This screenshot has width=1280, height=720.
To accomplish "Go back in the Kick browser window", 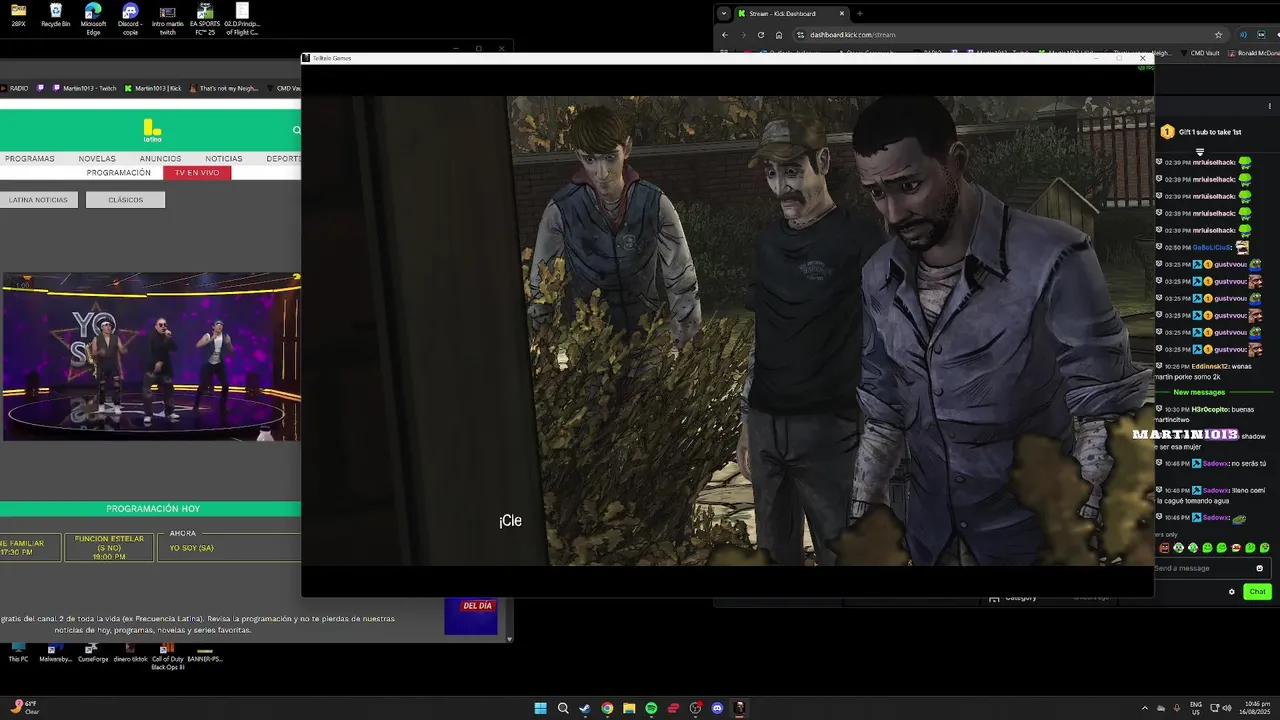I will [725, 35].
